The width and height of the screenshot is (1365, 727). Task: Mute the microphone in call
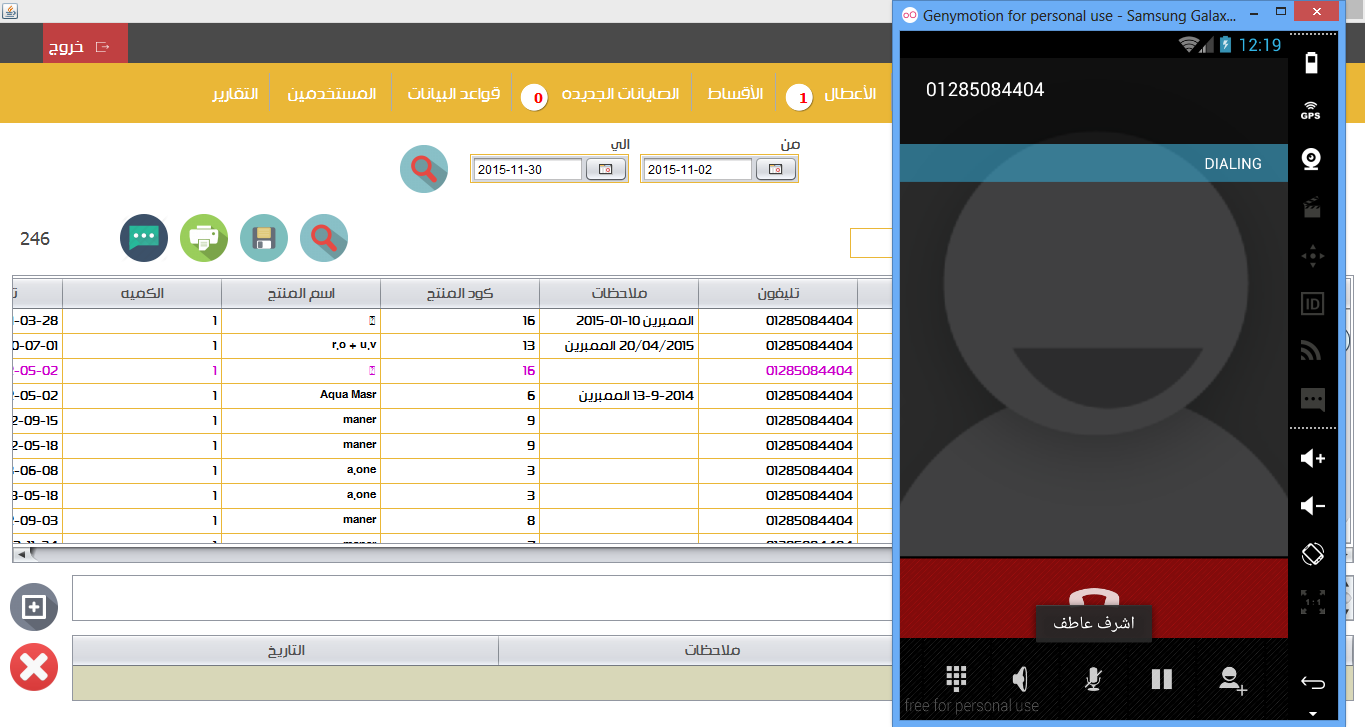click(1093, 679)
